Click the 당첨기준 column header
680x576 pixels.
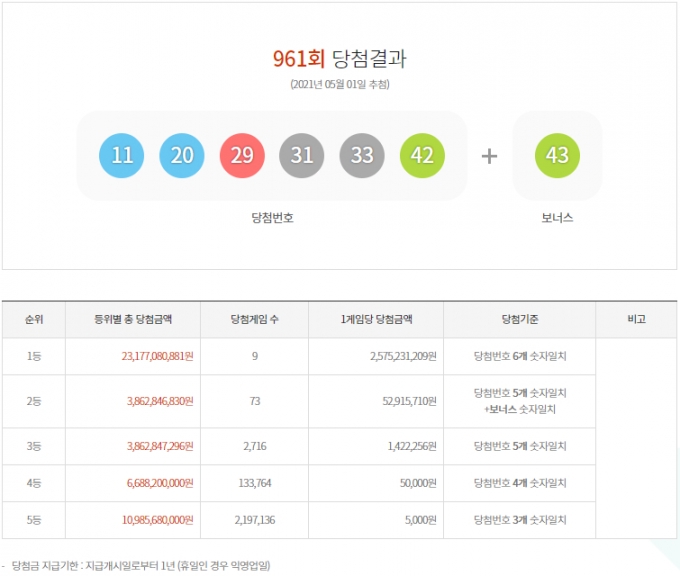tap(520, 320)
